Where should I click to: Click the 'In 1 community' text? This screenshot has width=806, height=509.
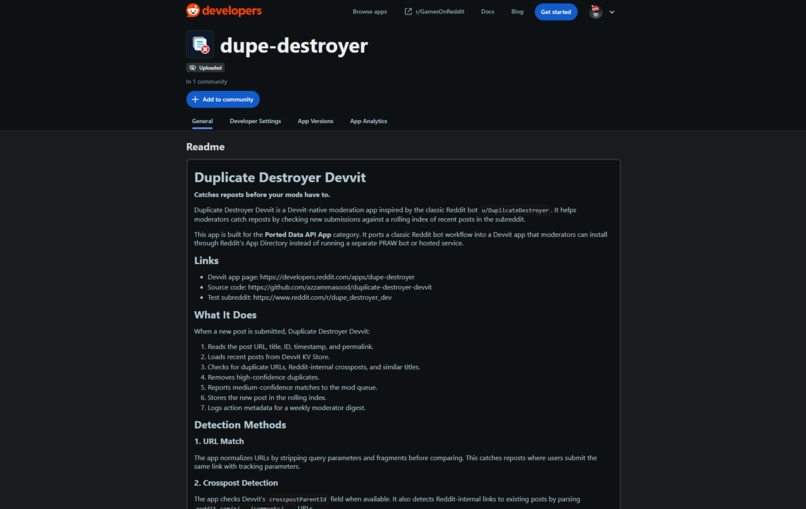tap(206, 81)
